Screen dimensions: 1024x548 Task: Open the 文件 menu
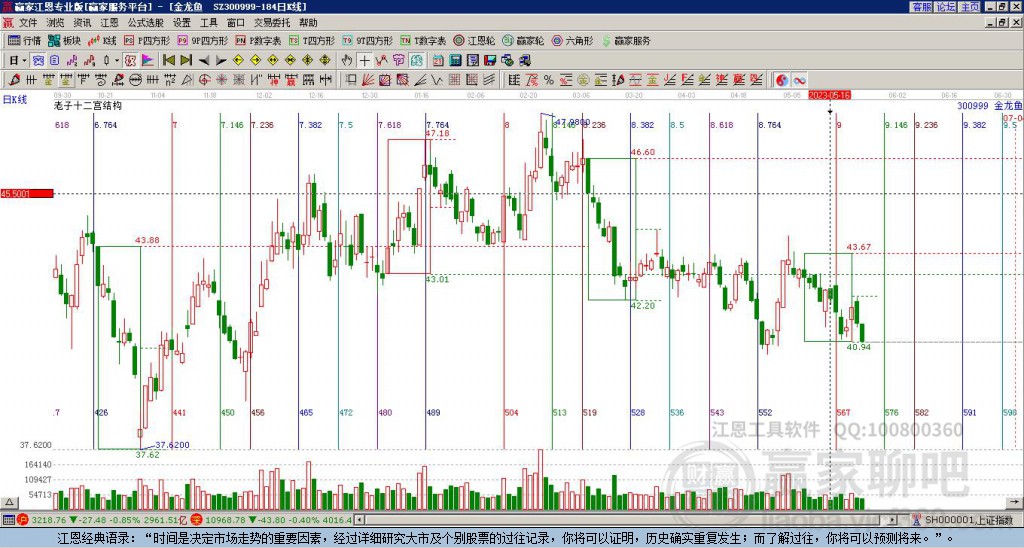coord(27,23)
